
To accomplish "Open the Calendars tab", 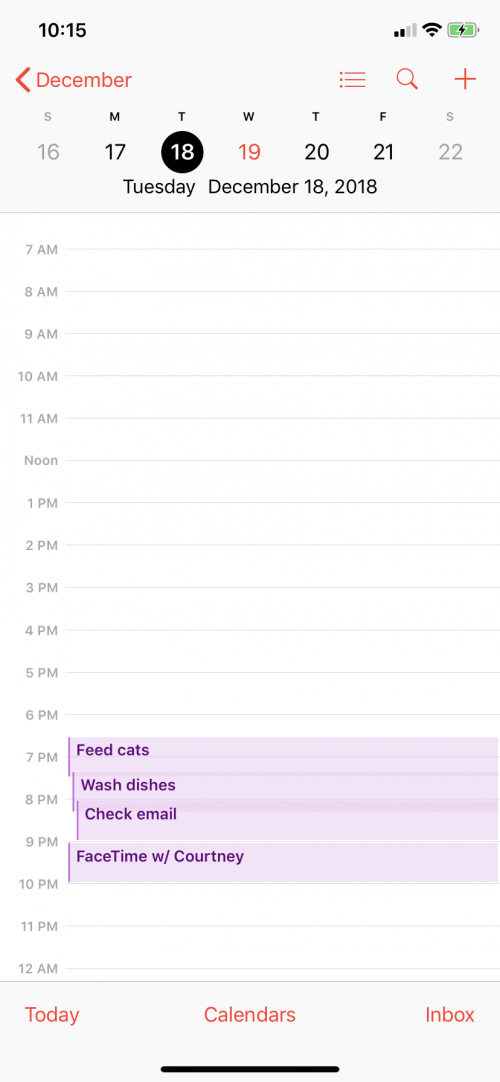I will coord(250,1014).
